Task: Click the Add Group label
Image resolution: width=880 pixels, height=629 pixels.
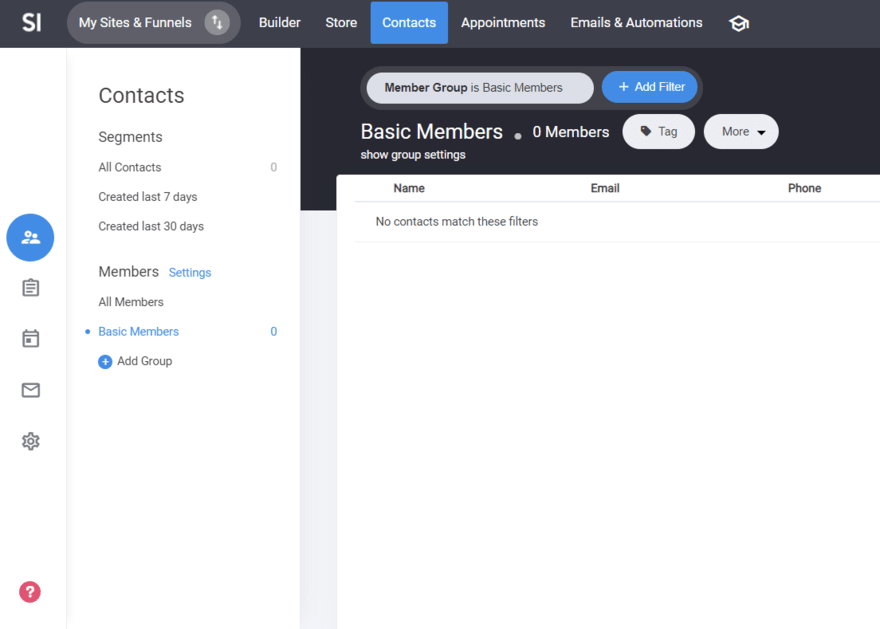Action: [x=145, y=361]
